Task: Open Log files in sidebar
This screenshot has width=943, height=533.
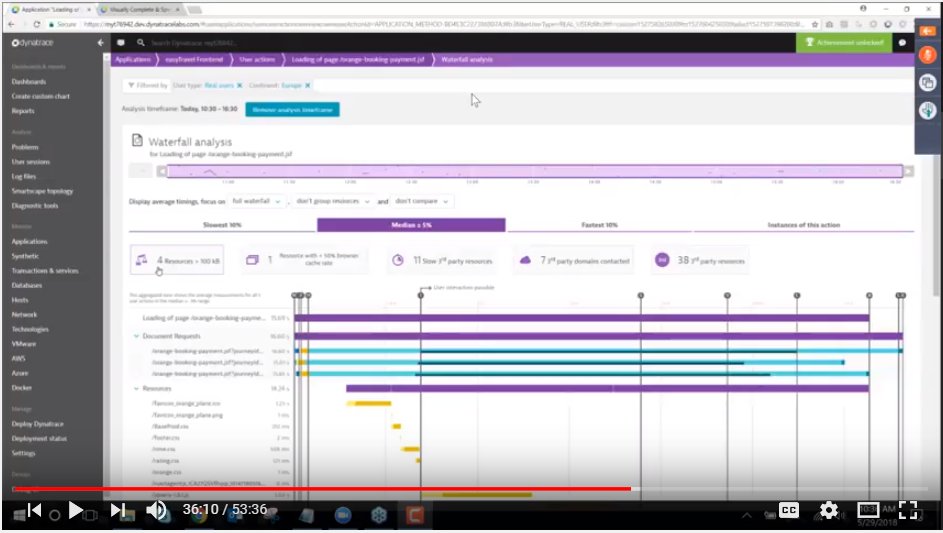Action: pyautogui.click(x=23, y=176)
